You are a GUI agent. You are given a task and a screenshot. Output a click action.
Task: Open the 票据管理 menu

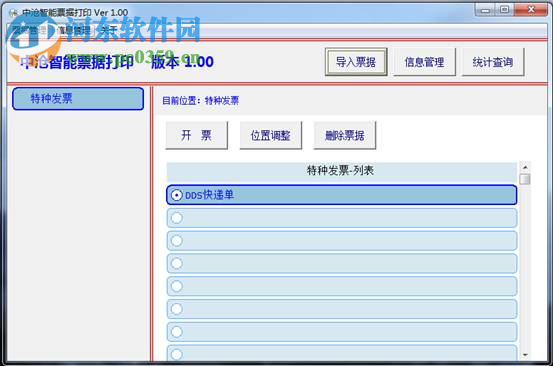pyautogui.click(x=30, y=30)
